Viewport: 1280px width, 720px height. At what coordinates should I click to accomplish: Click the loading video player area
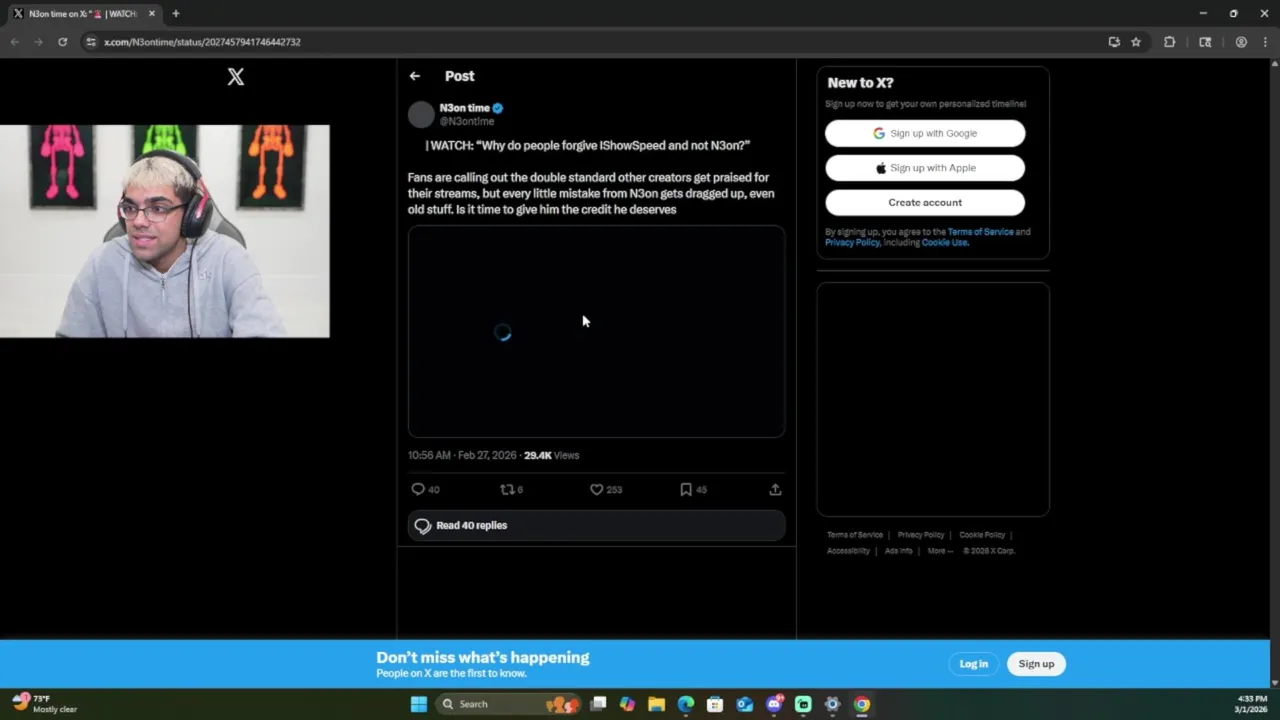(x=596, y=331)
